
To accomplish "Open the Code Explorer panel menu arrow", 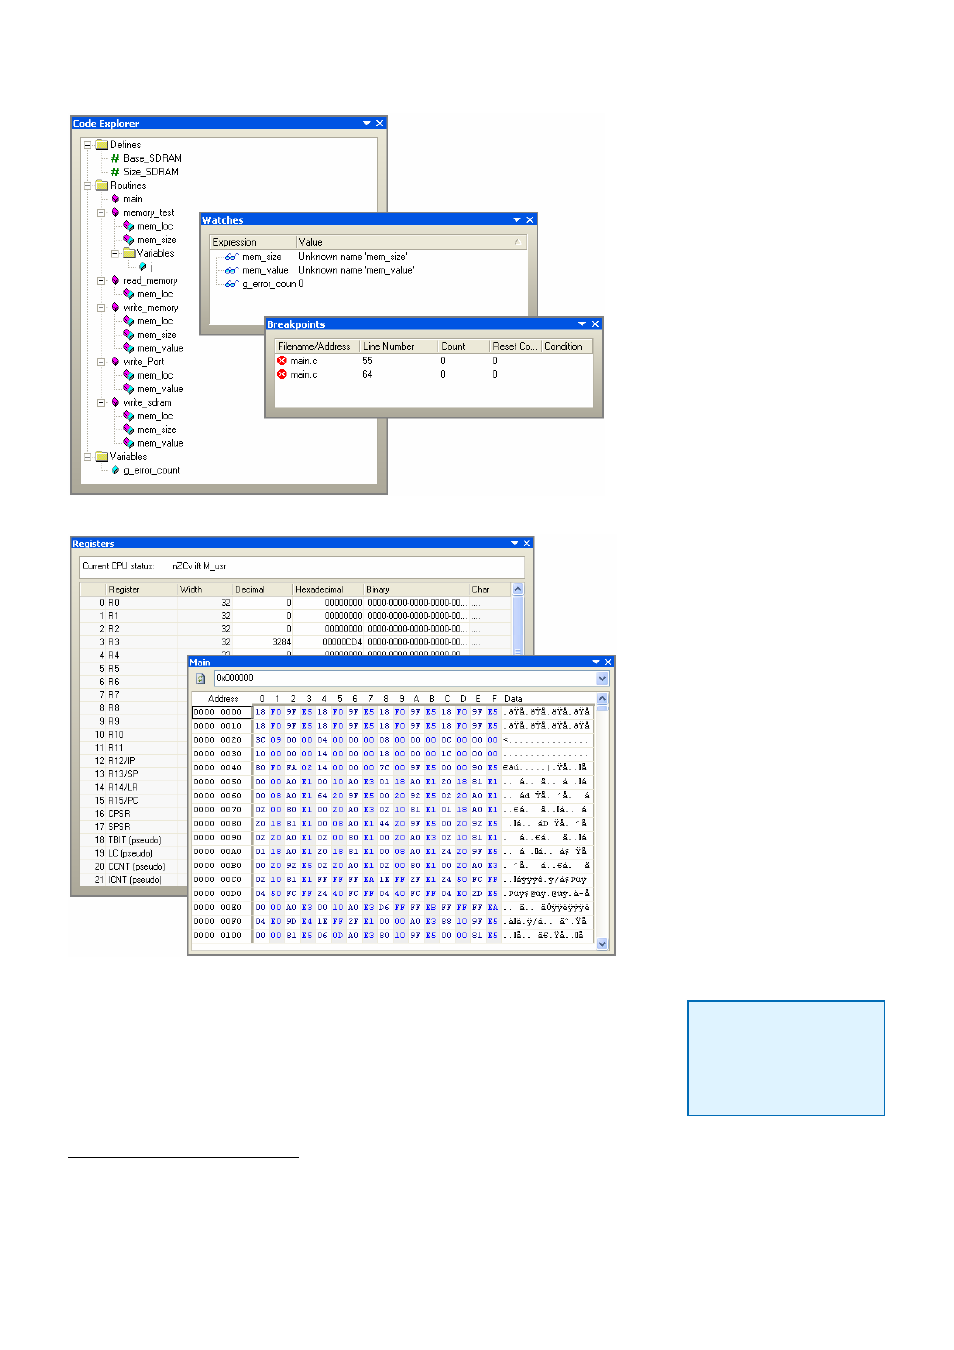I will 366,123.
